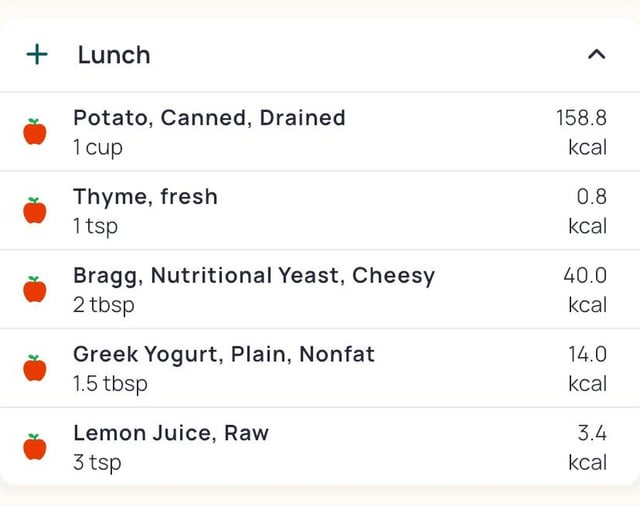Open the Thyme, fresh entry
Viewport: 640px width, 506px height.
point(145,197)
